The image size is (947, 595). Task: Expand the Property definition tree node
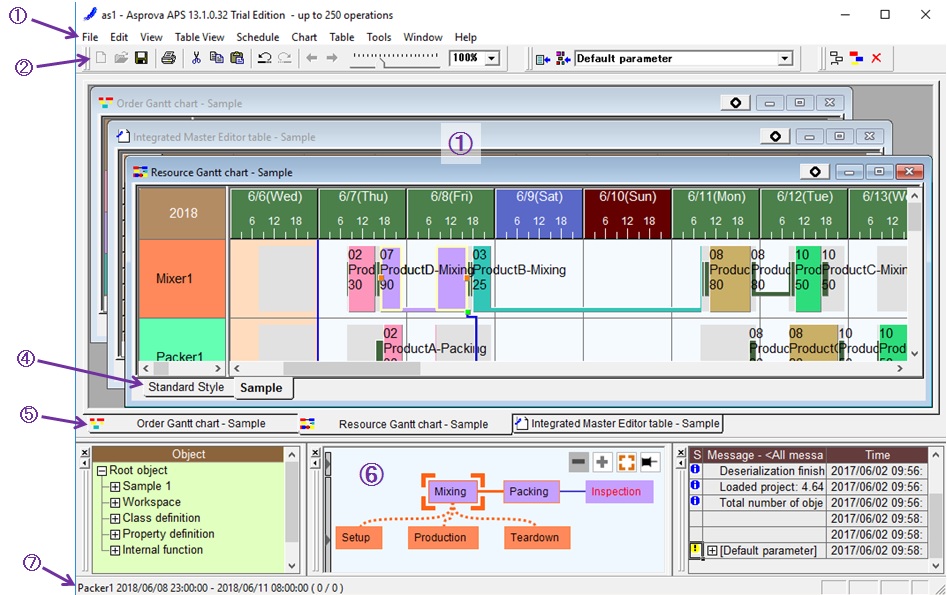[x=115, y=535]
